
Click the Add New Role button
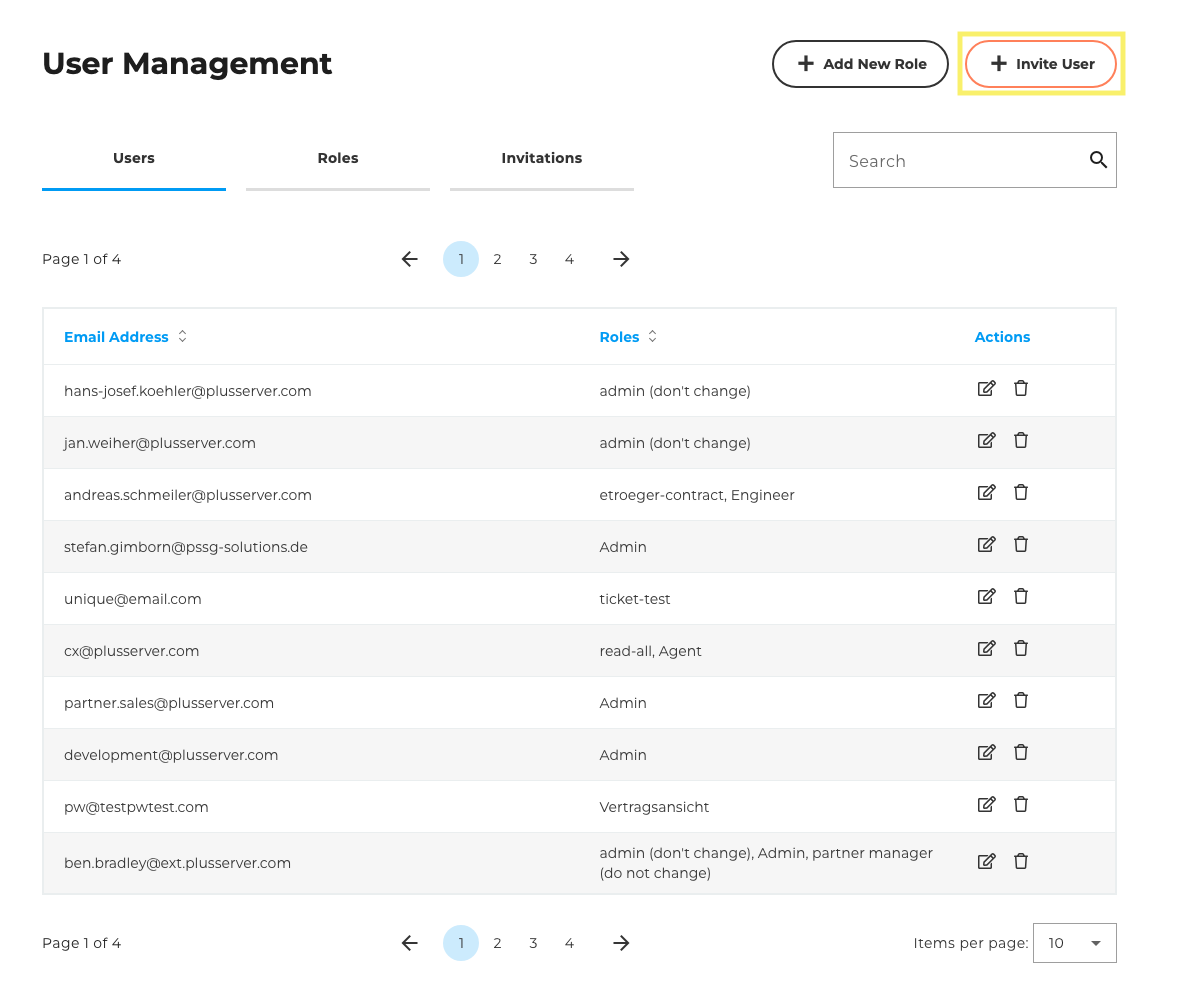pyautogui.click(x=860, y=63)
